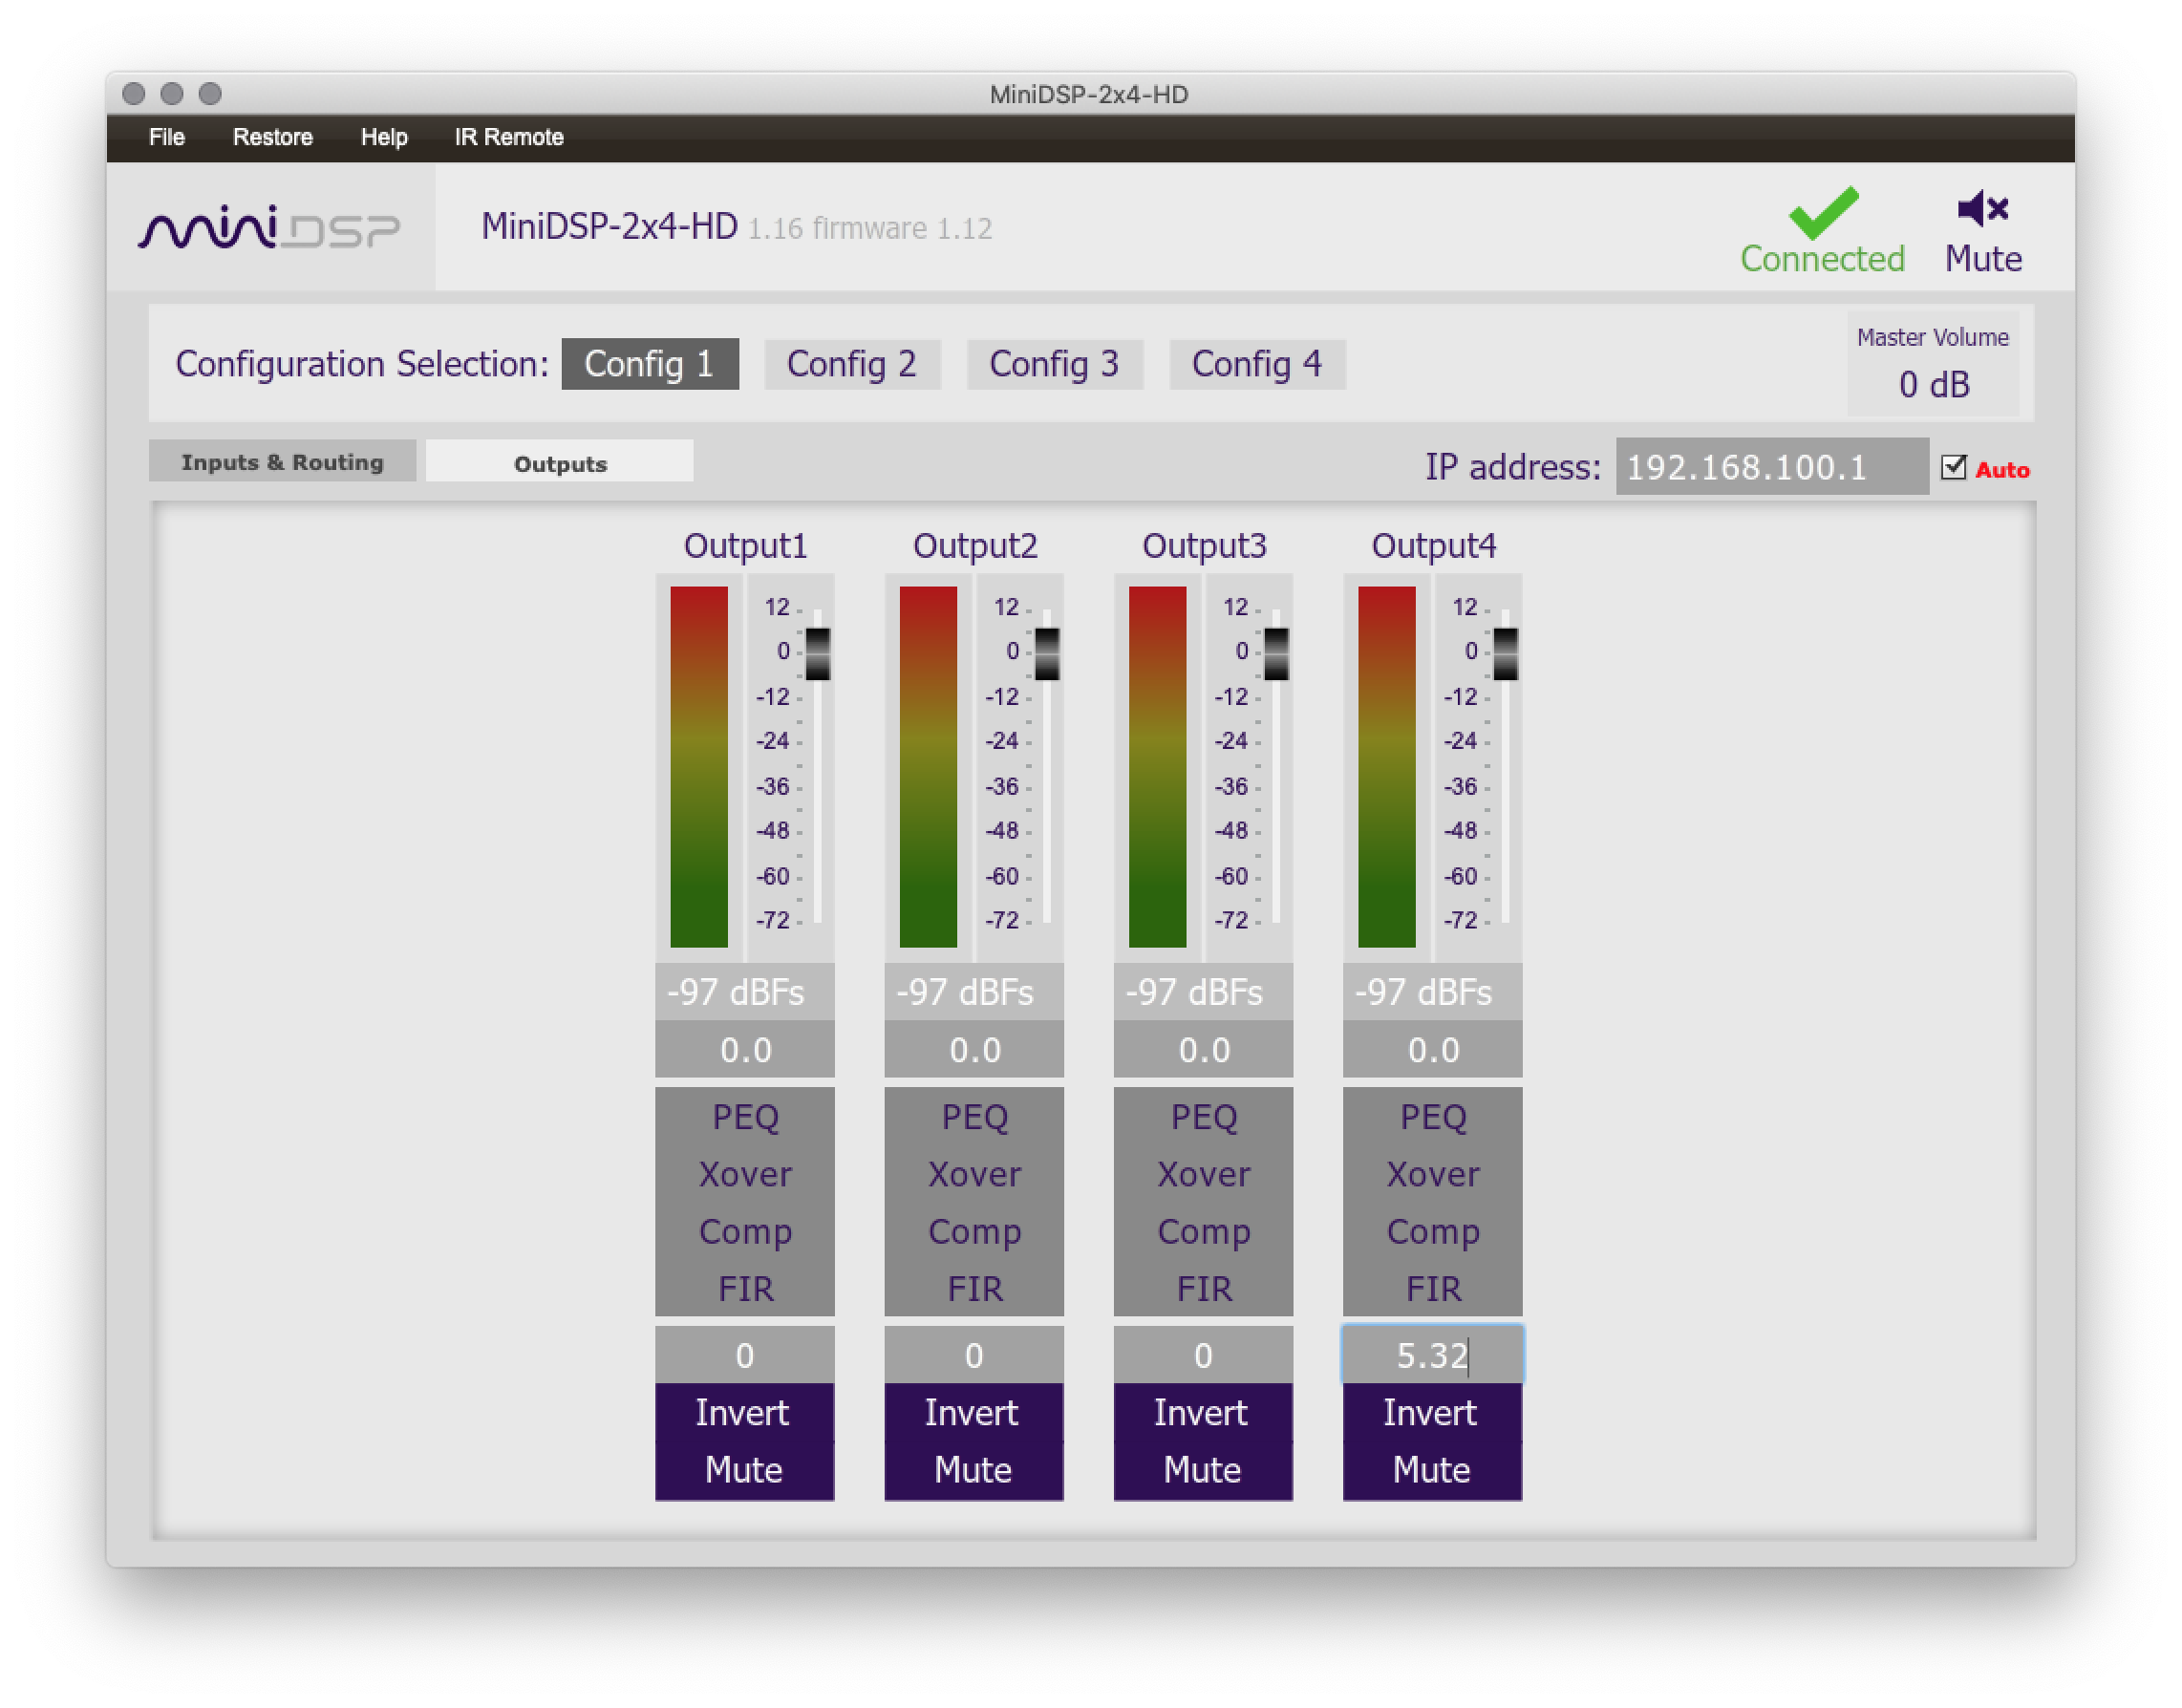Open PEQ for Output1
Screen dimensions: 2182x1708
tap(745, 1117)
